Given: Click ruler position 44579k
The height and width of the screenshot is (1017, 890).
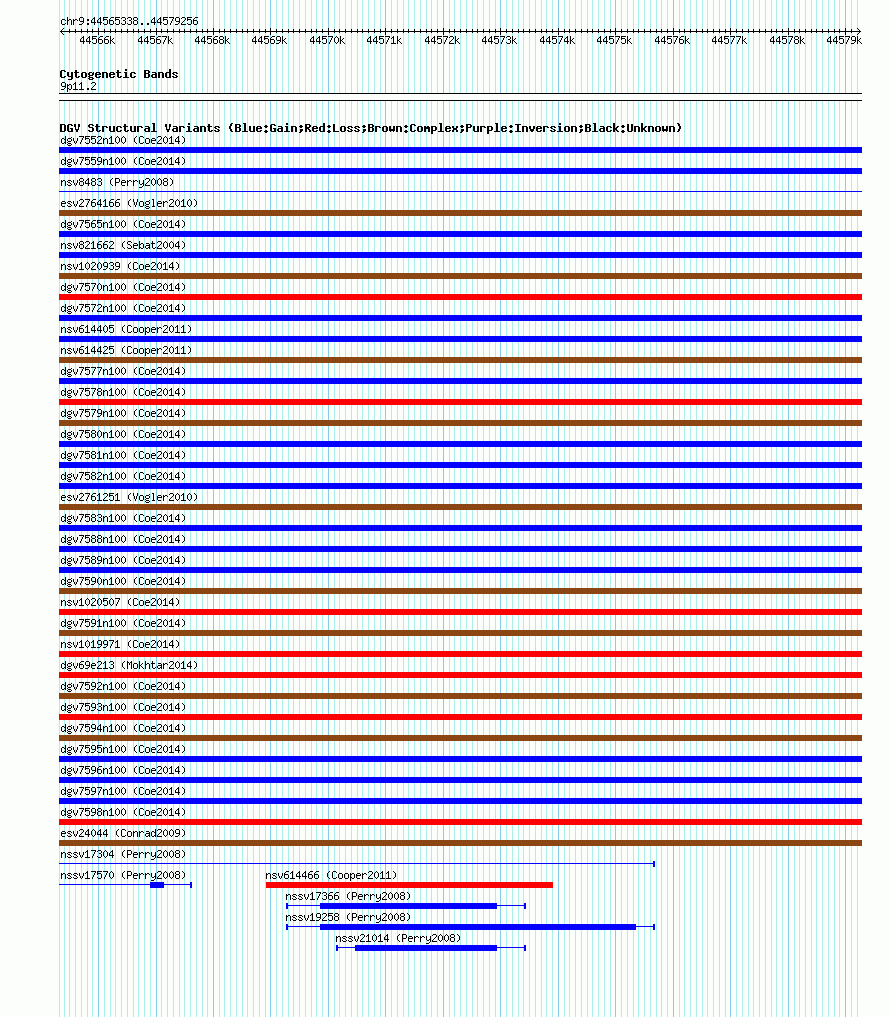Looking at the screenshot, I should pos(844,40).
